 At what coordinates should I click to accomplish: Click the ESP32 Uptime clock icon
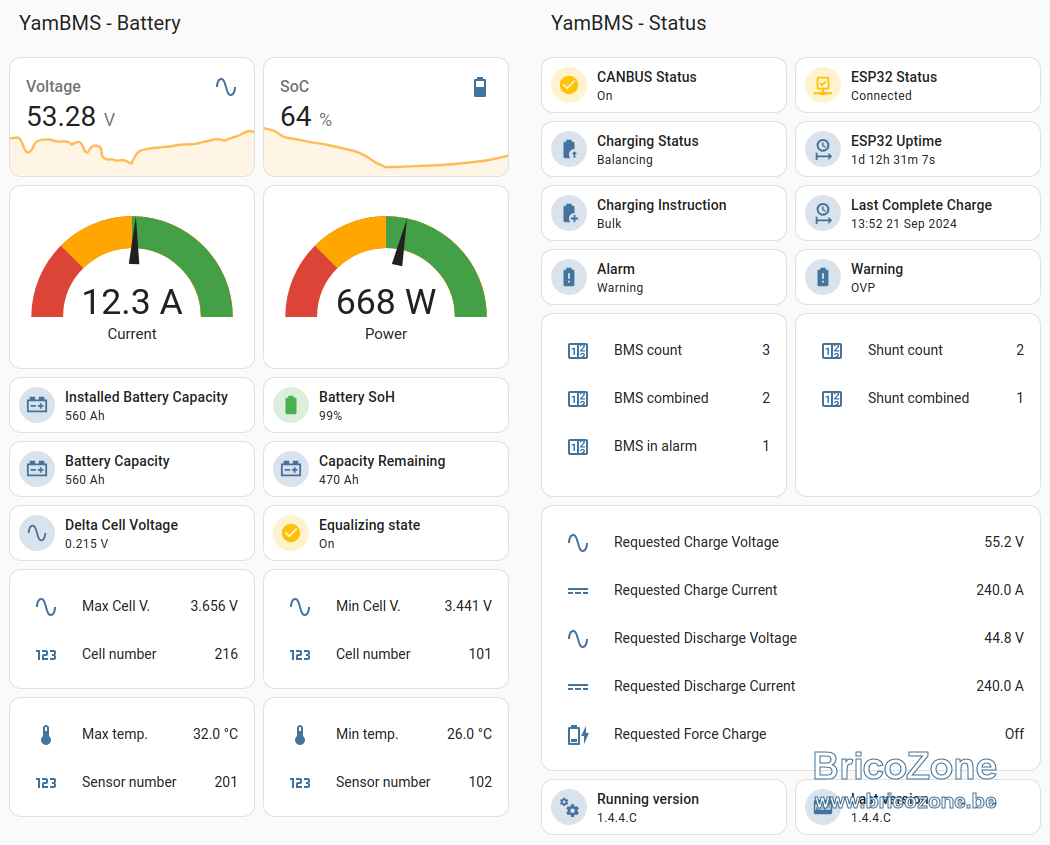tap(822, 149)
